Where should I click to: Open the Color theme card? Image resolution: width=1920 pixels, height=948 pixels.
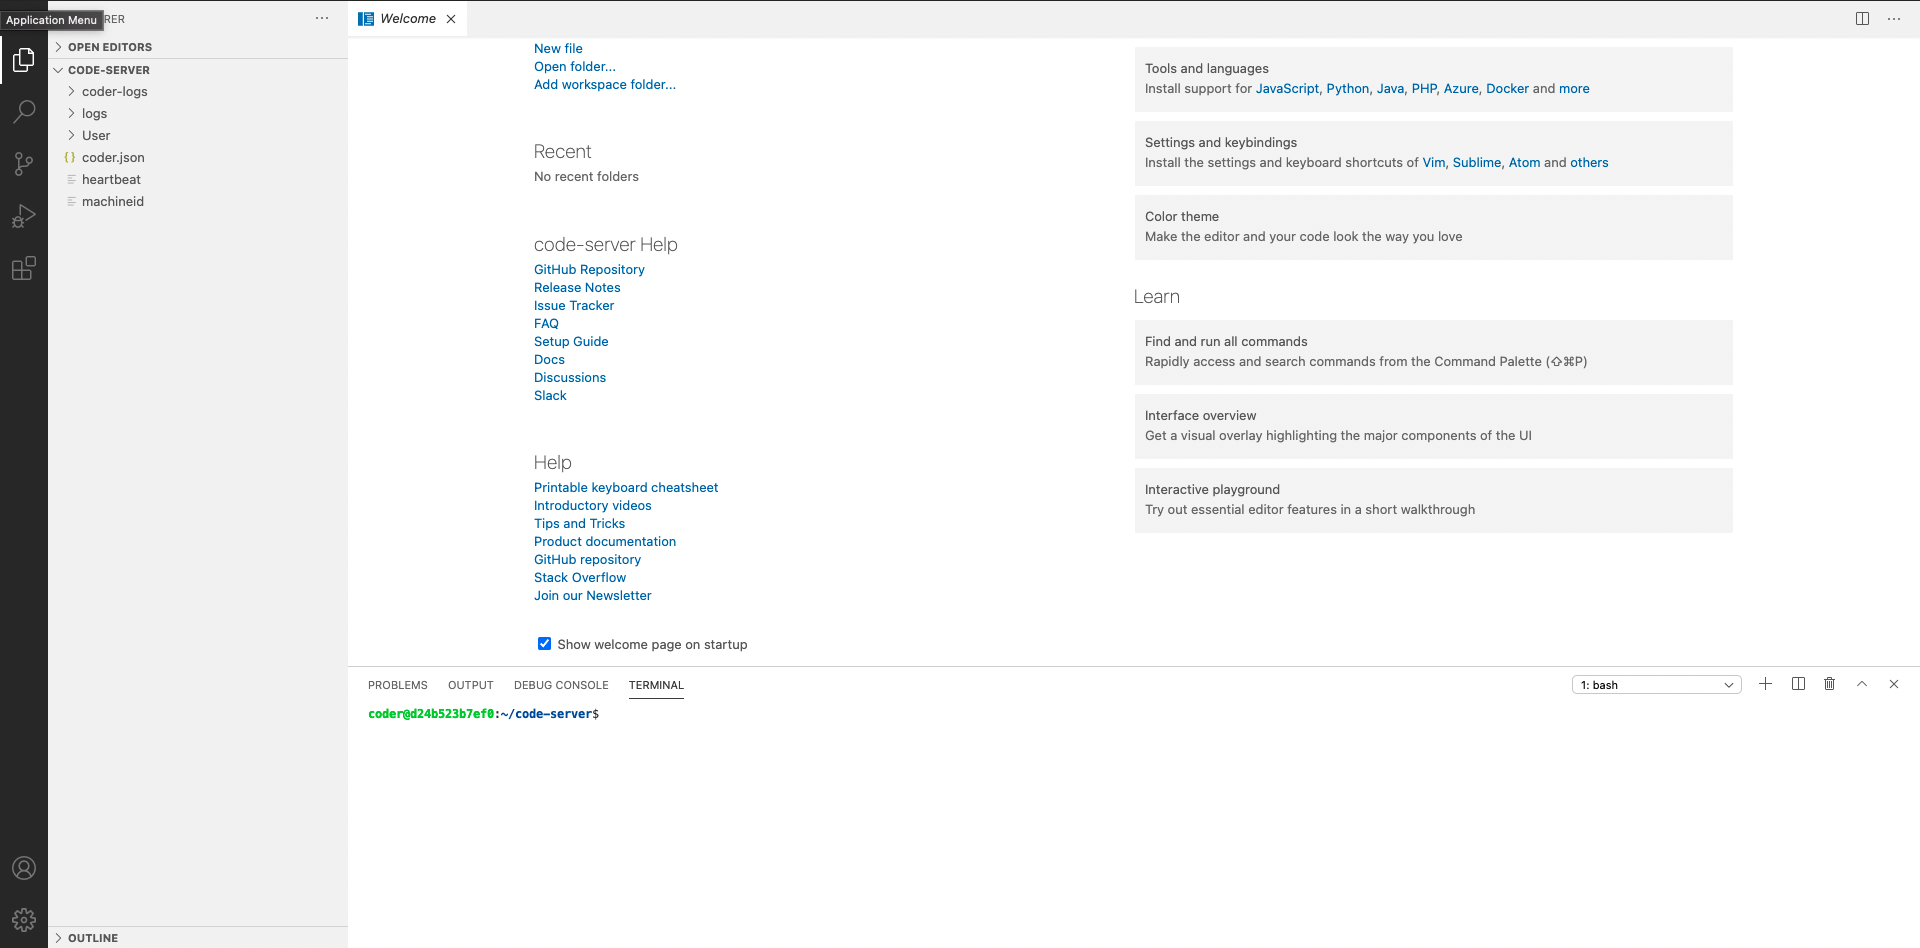click(1433, 227)
